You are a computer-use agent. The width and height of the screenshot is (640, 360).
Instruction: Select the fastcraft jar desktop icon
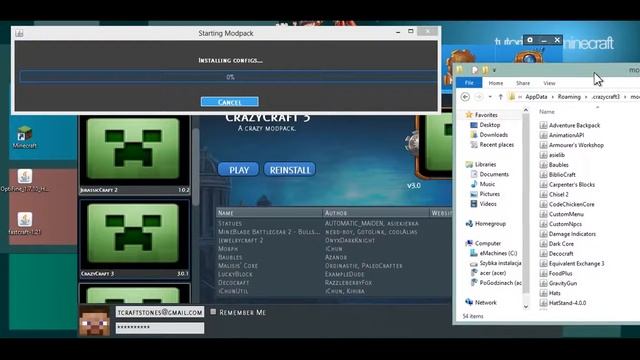pos(24,223)
